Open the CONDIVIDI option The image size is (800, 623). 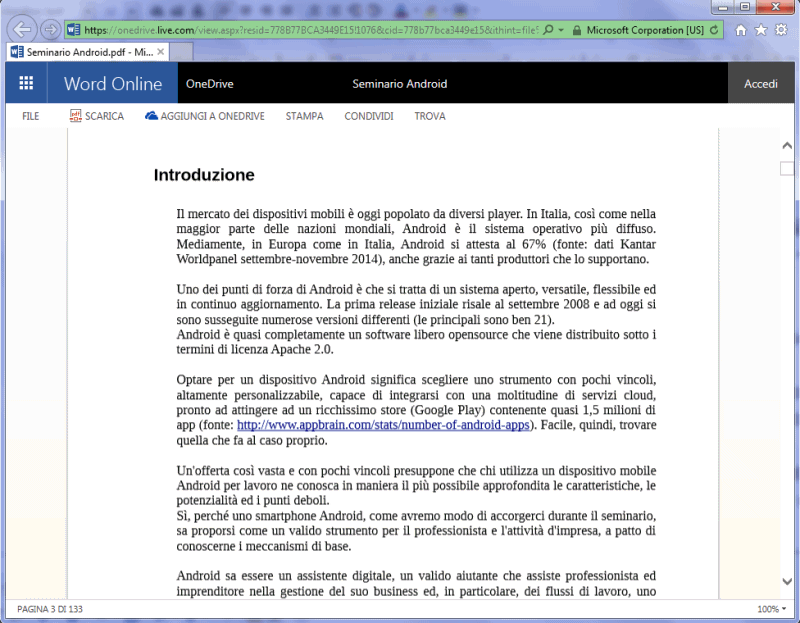[x=369, y=116]
